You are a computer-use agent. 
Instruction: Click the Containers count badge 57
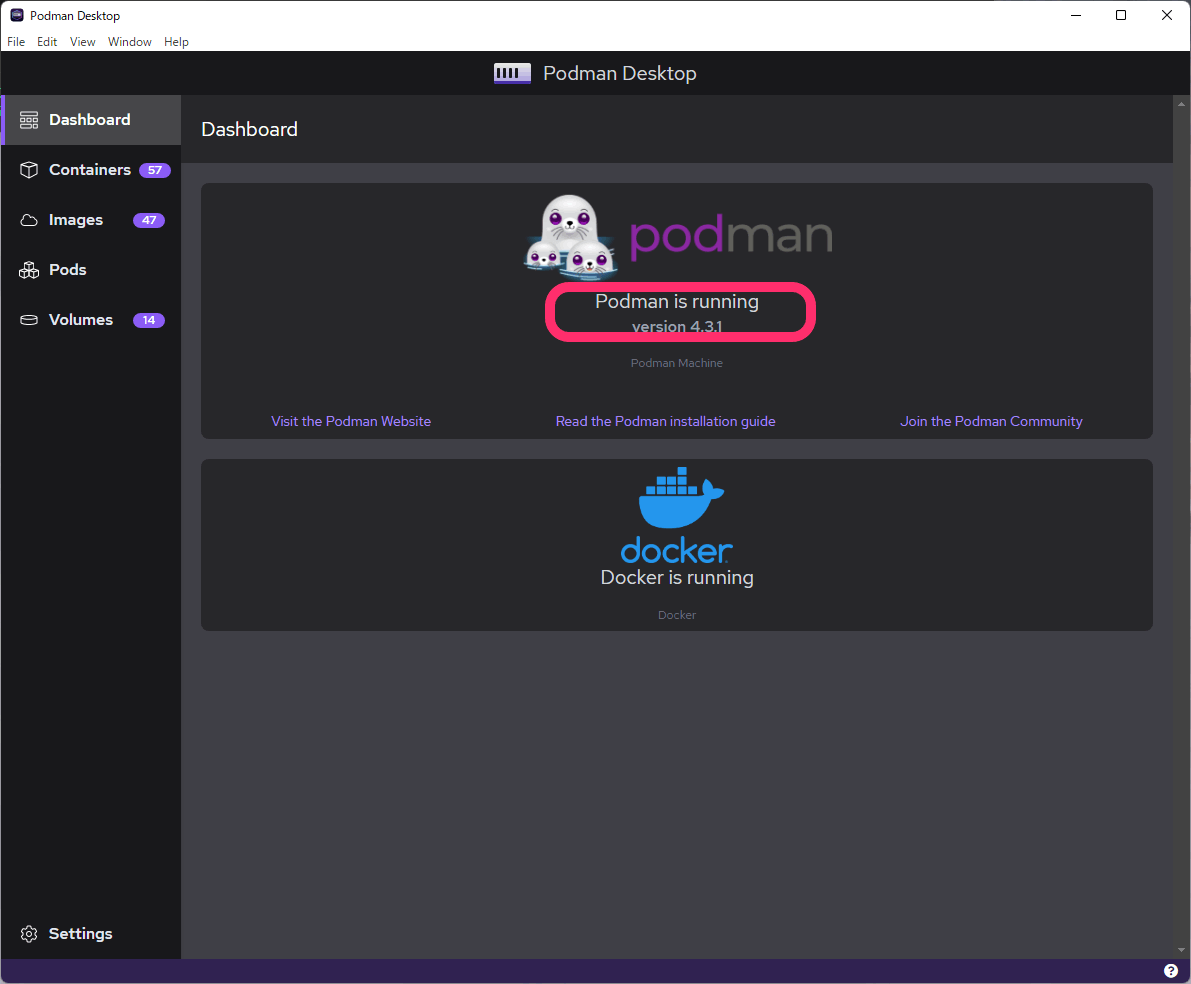(155, 170)
